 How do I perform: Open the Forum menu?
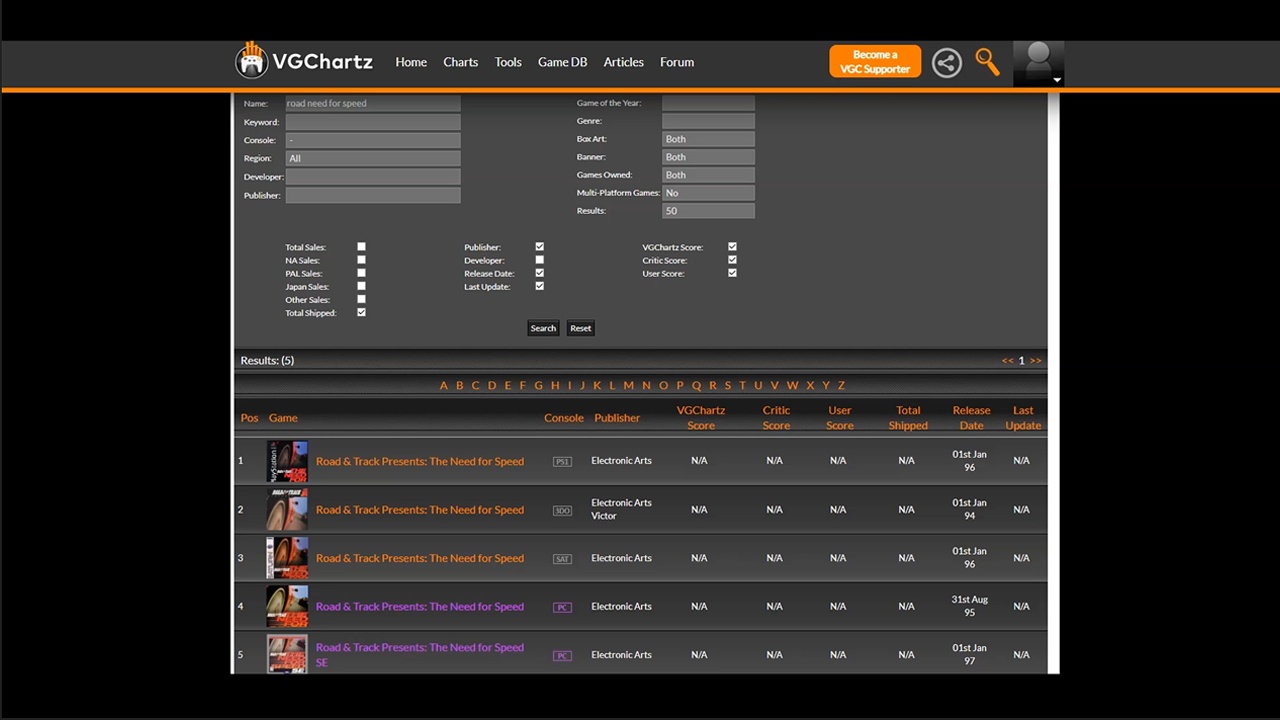point(677,62)
